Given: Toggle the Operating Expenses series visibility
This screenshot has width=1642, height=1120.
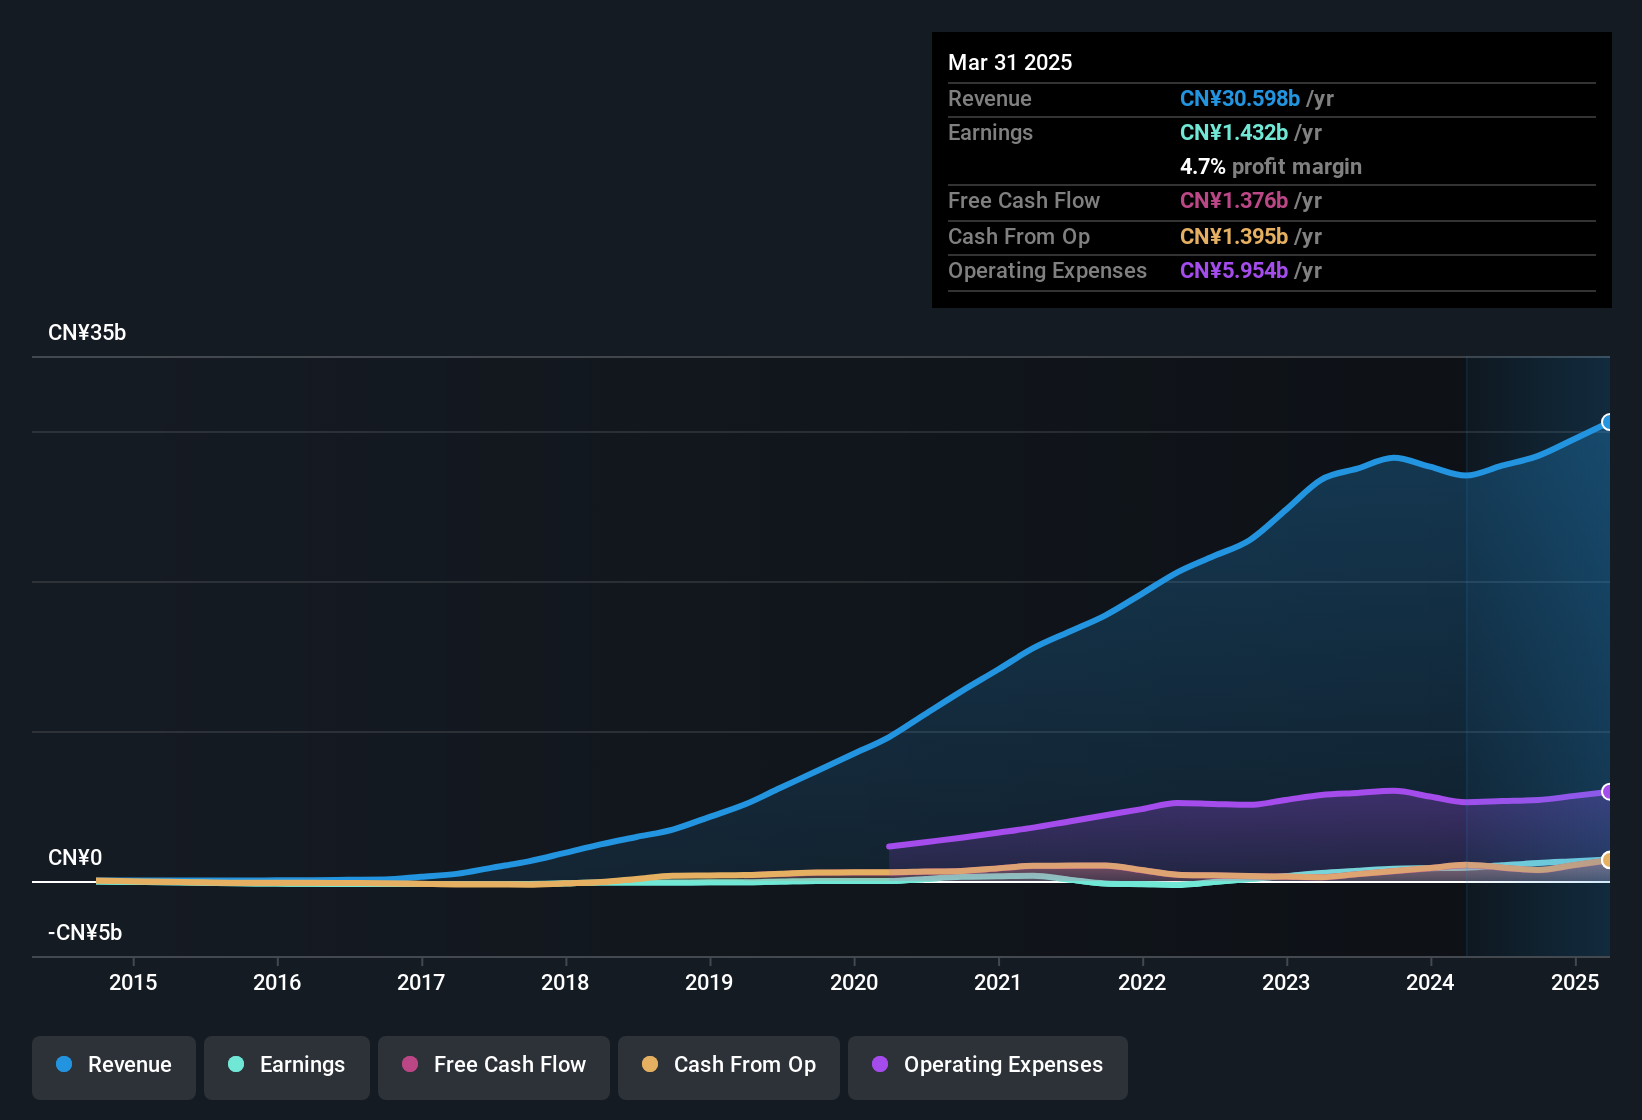Looking at the screenshot, I should 987,1065.
